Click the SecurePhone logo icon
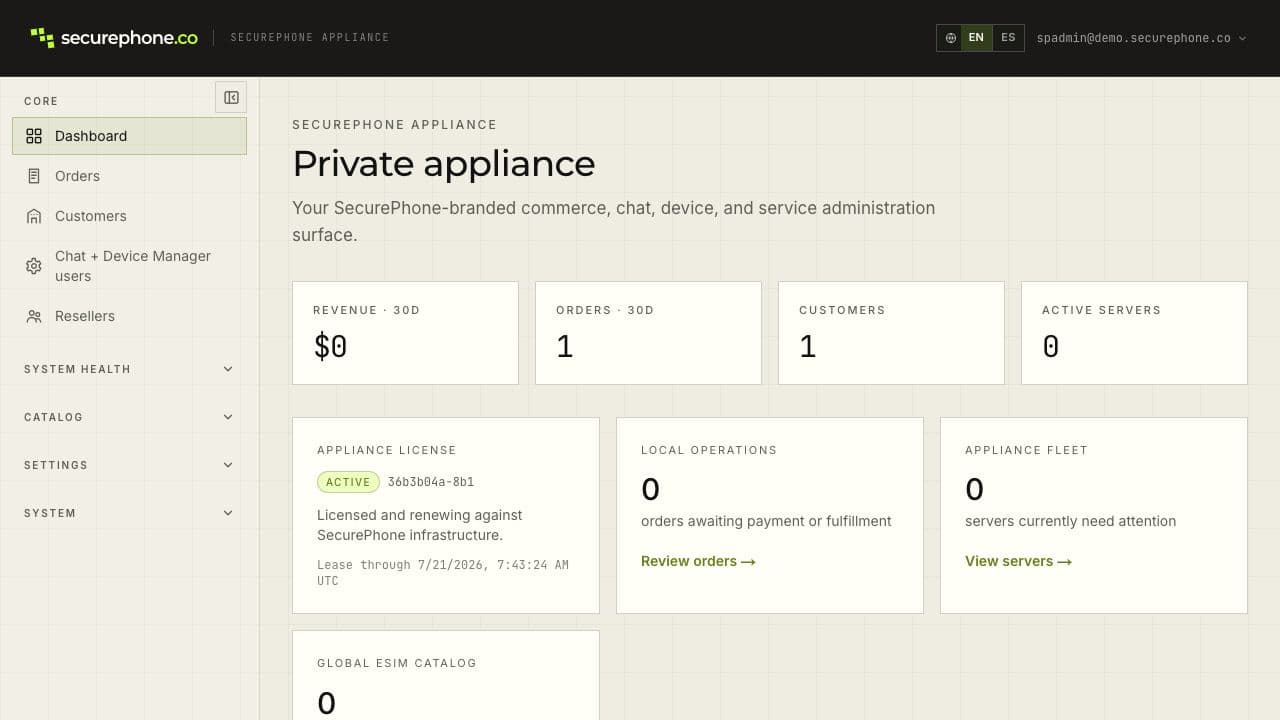The width and height of the screenshot is (1280, 720). [x=42, y=38]
